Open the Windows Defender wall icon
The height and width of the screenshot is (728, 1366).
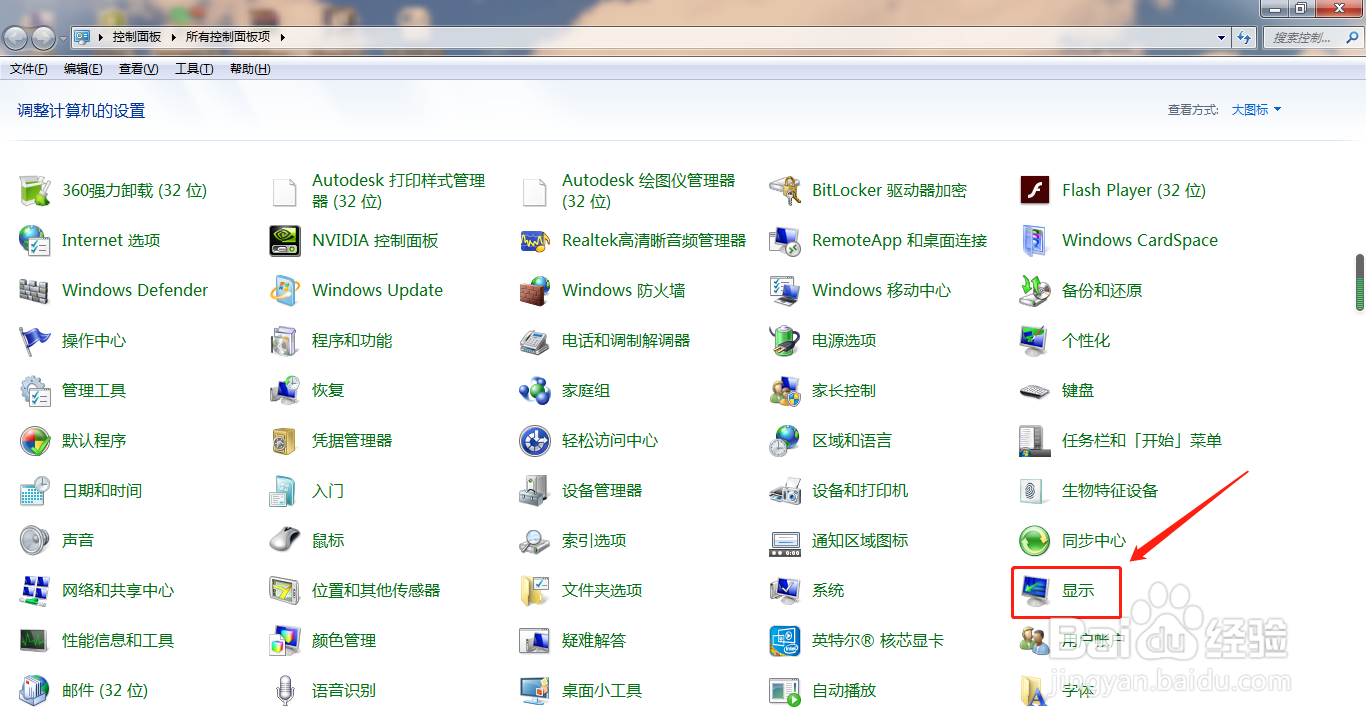point(35,290)
